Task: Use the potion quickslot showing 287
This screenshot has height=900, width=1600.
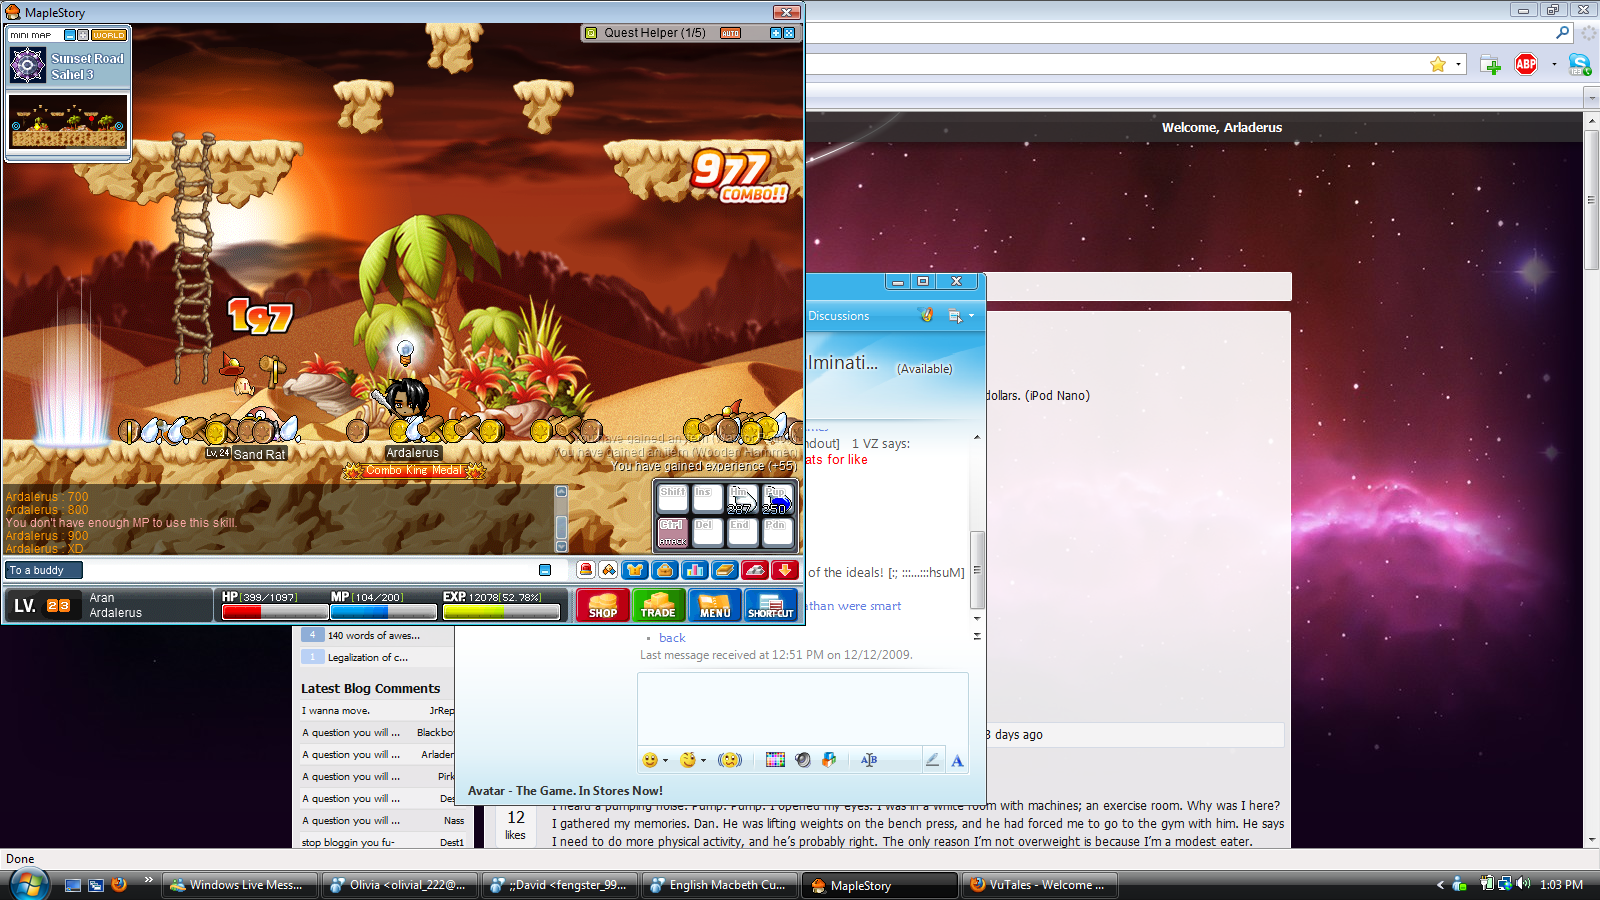Action: 742,499
